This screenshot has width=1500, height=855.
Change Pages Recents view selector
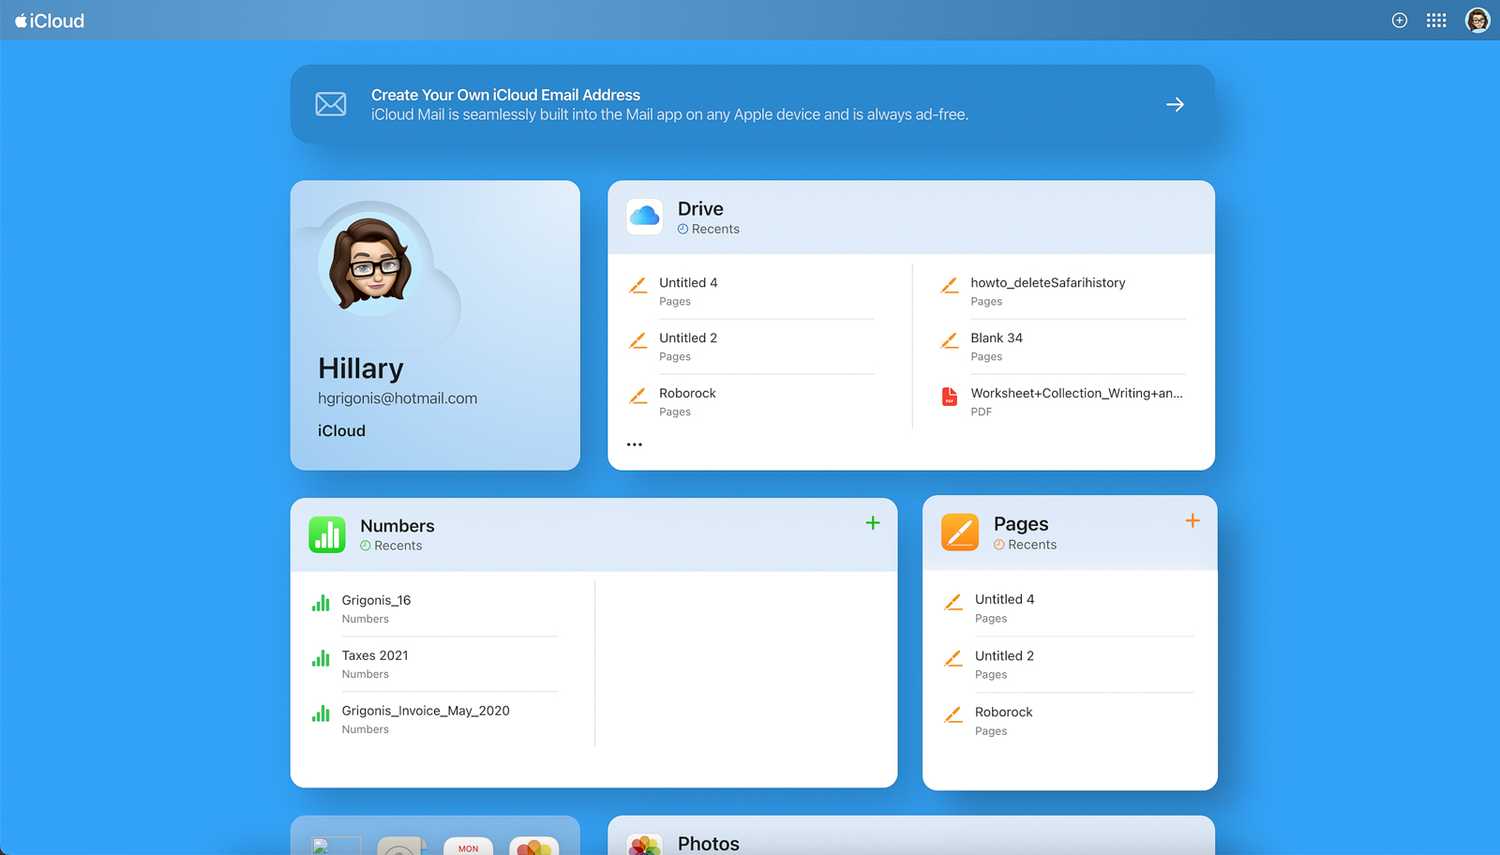[1025, 545]
